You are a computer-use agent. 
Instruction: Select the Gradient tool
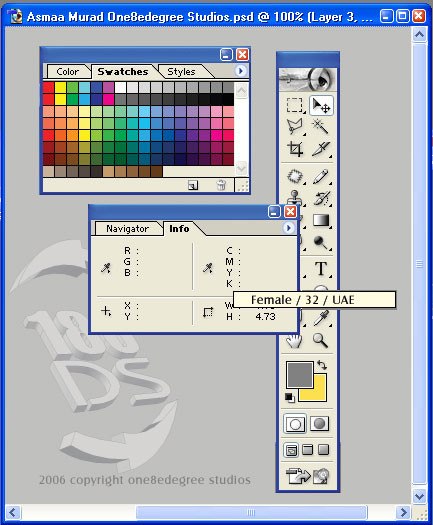coord(321,220)
